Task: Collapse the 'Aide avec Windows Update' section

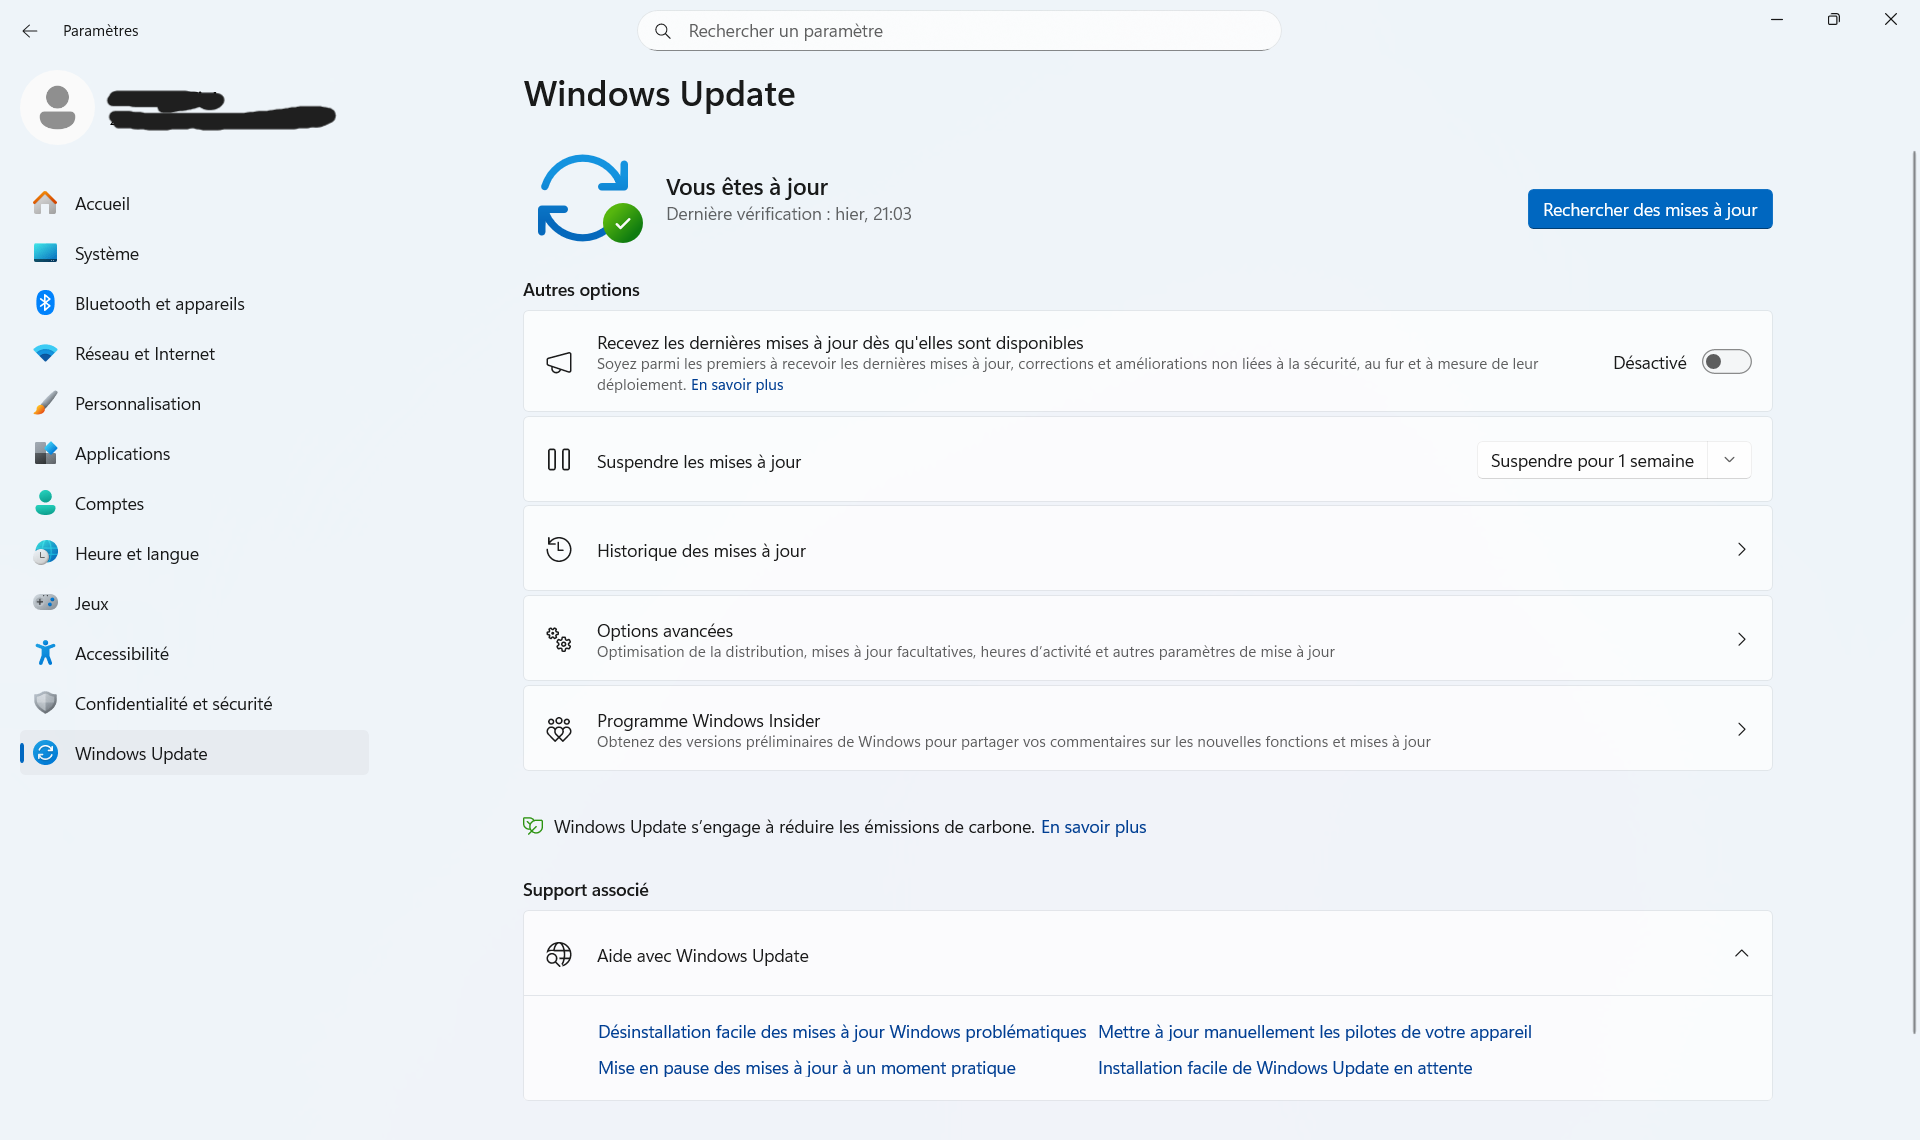Action: 1742,953
